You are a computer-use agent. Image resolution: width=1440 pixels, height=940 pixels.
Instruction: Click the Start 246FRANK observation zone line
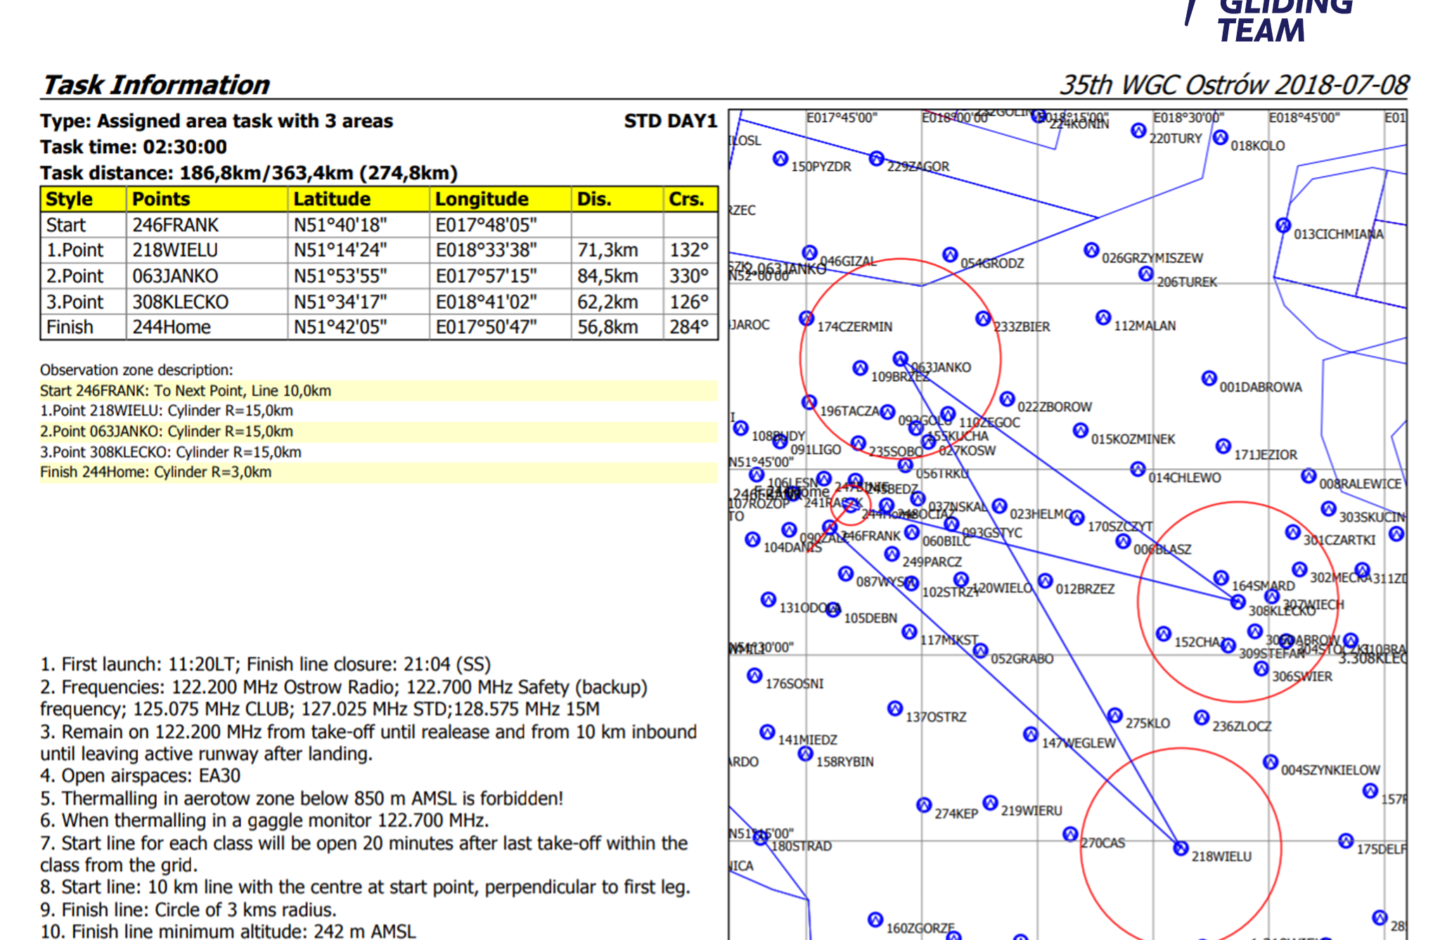pos(186,391)
